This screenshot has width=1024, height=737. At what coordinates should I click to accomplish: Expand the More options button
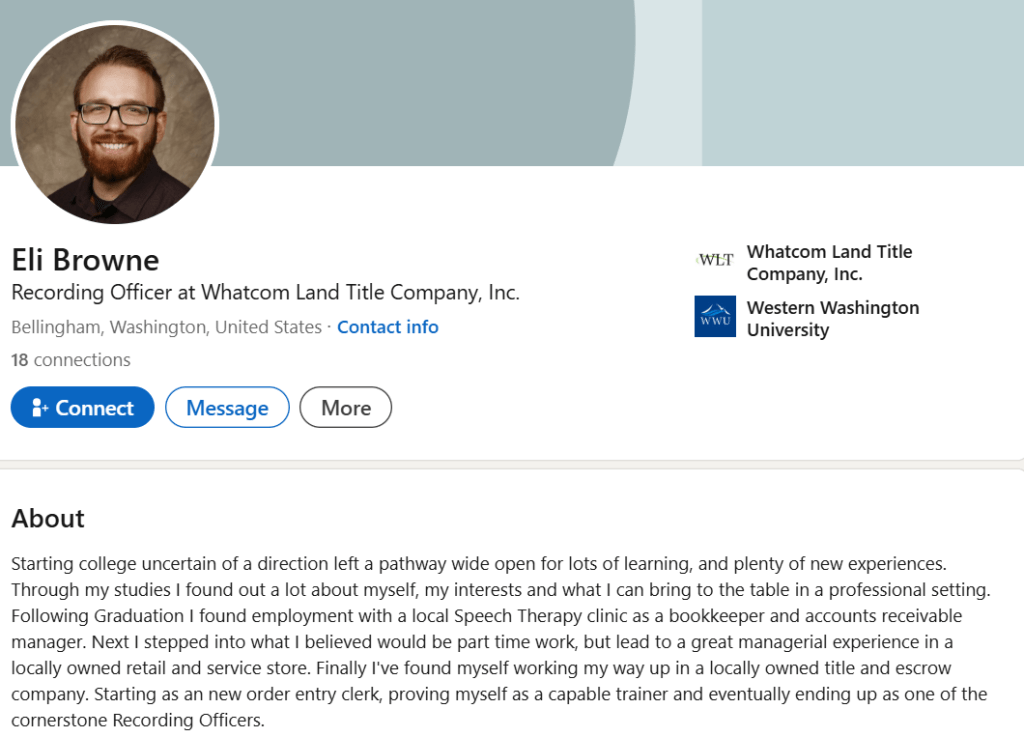tap(346, 408)
